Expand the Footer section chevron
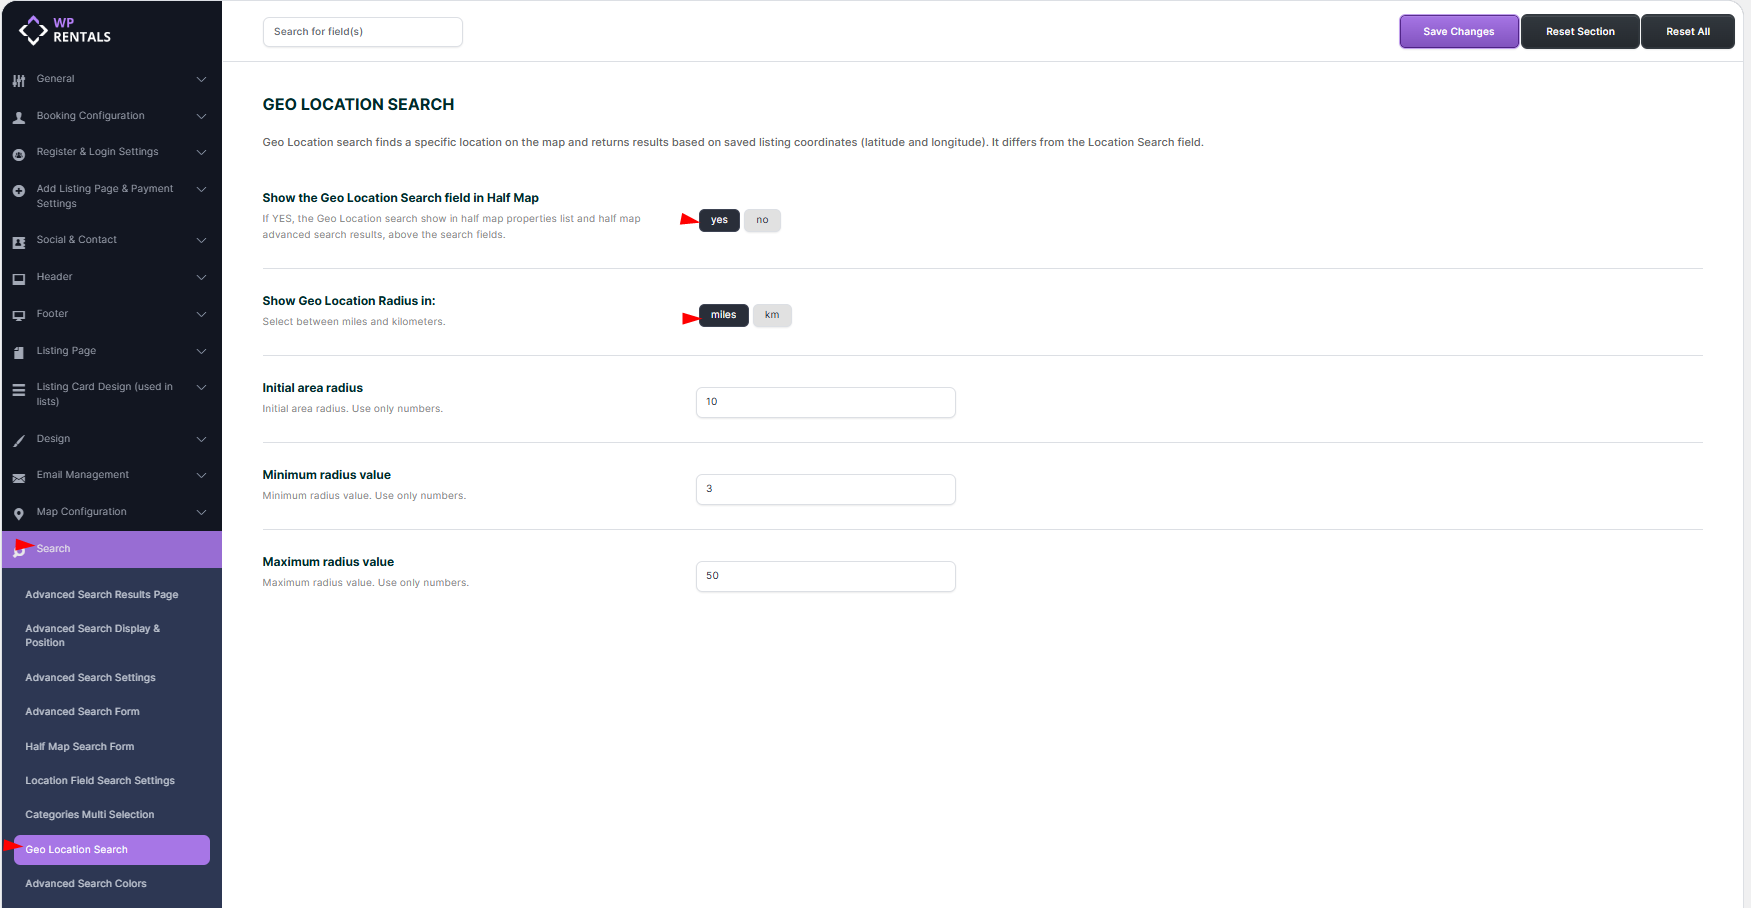Screen dimensions: 1751x908 [x=201, y=314]
